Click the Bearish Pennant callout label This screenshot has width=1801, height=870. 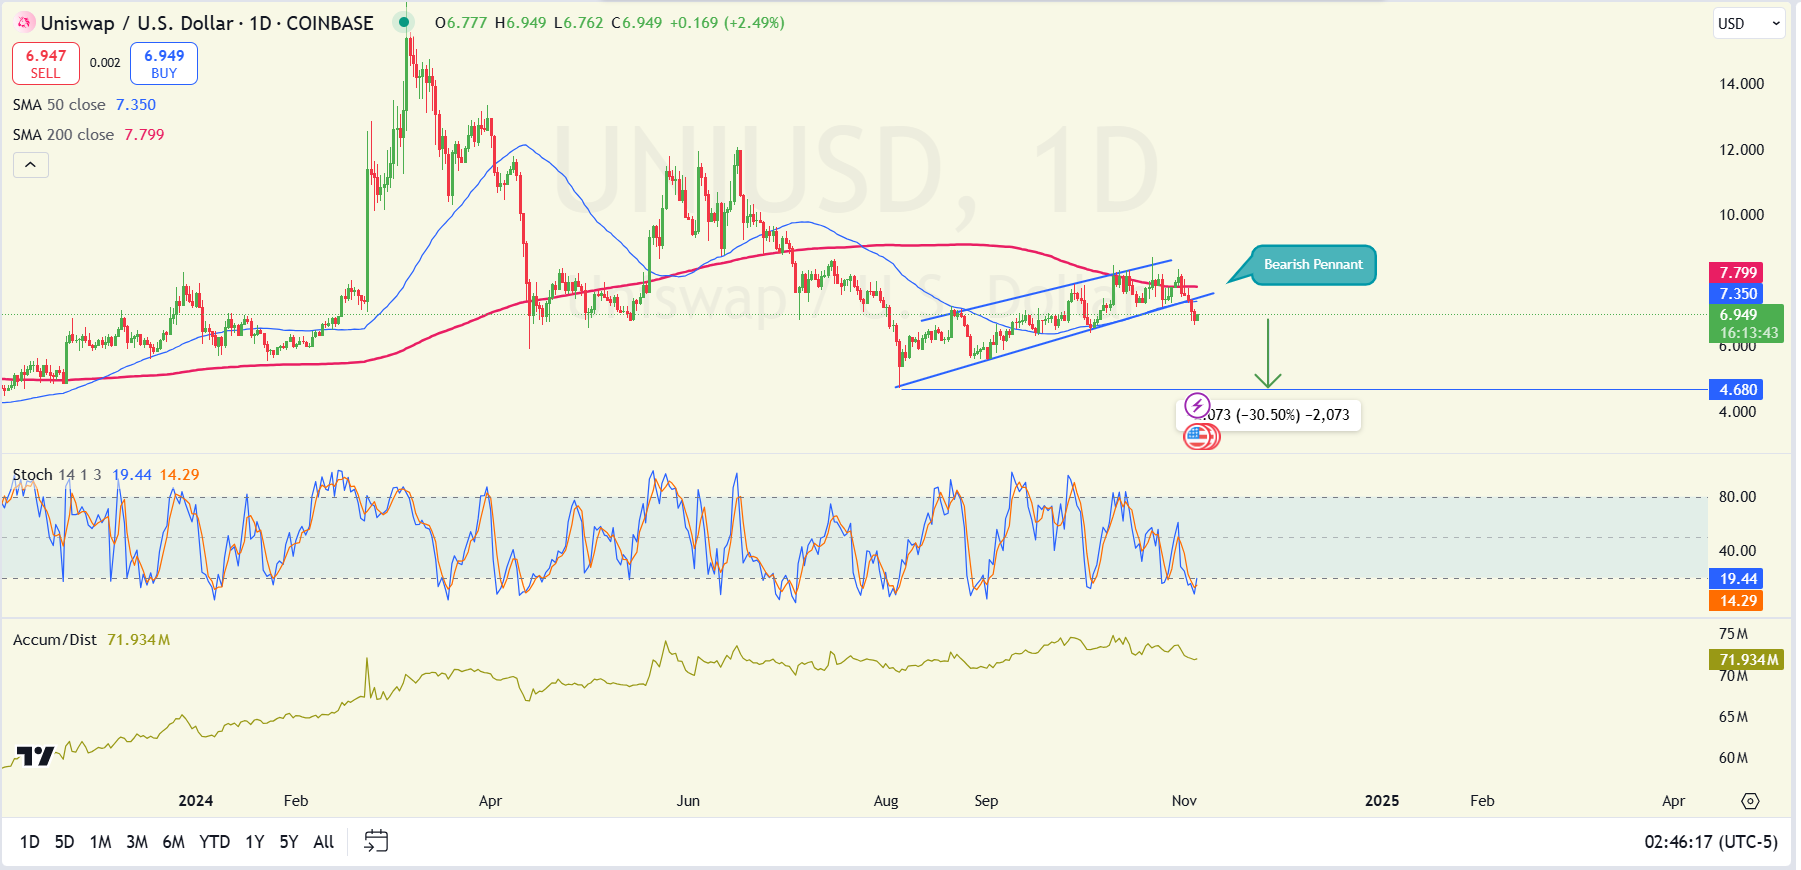click(x=1313, y=265)
